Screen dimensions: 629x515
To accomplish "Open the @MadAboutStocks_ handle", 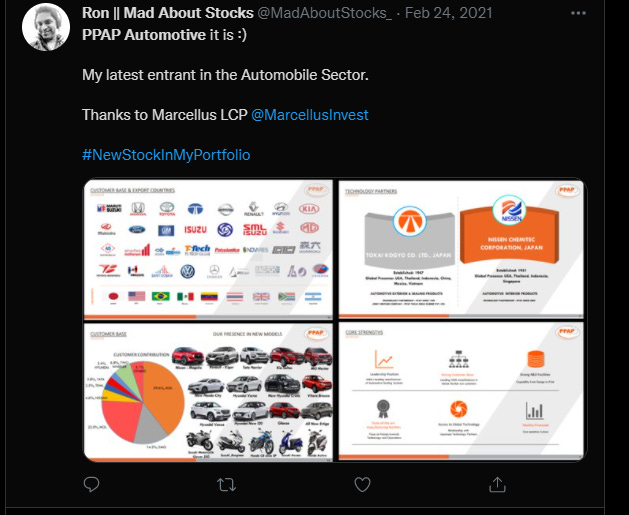I will 325,13.
